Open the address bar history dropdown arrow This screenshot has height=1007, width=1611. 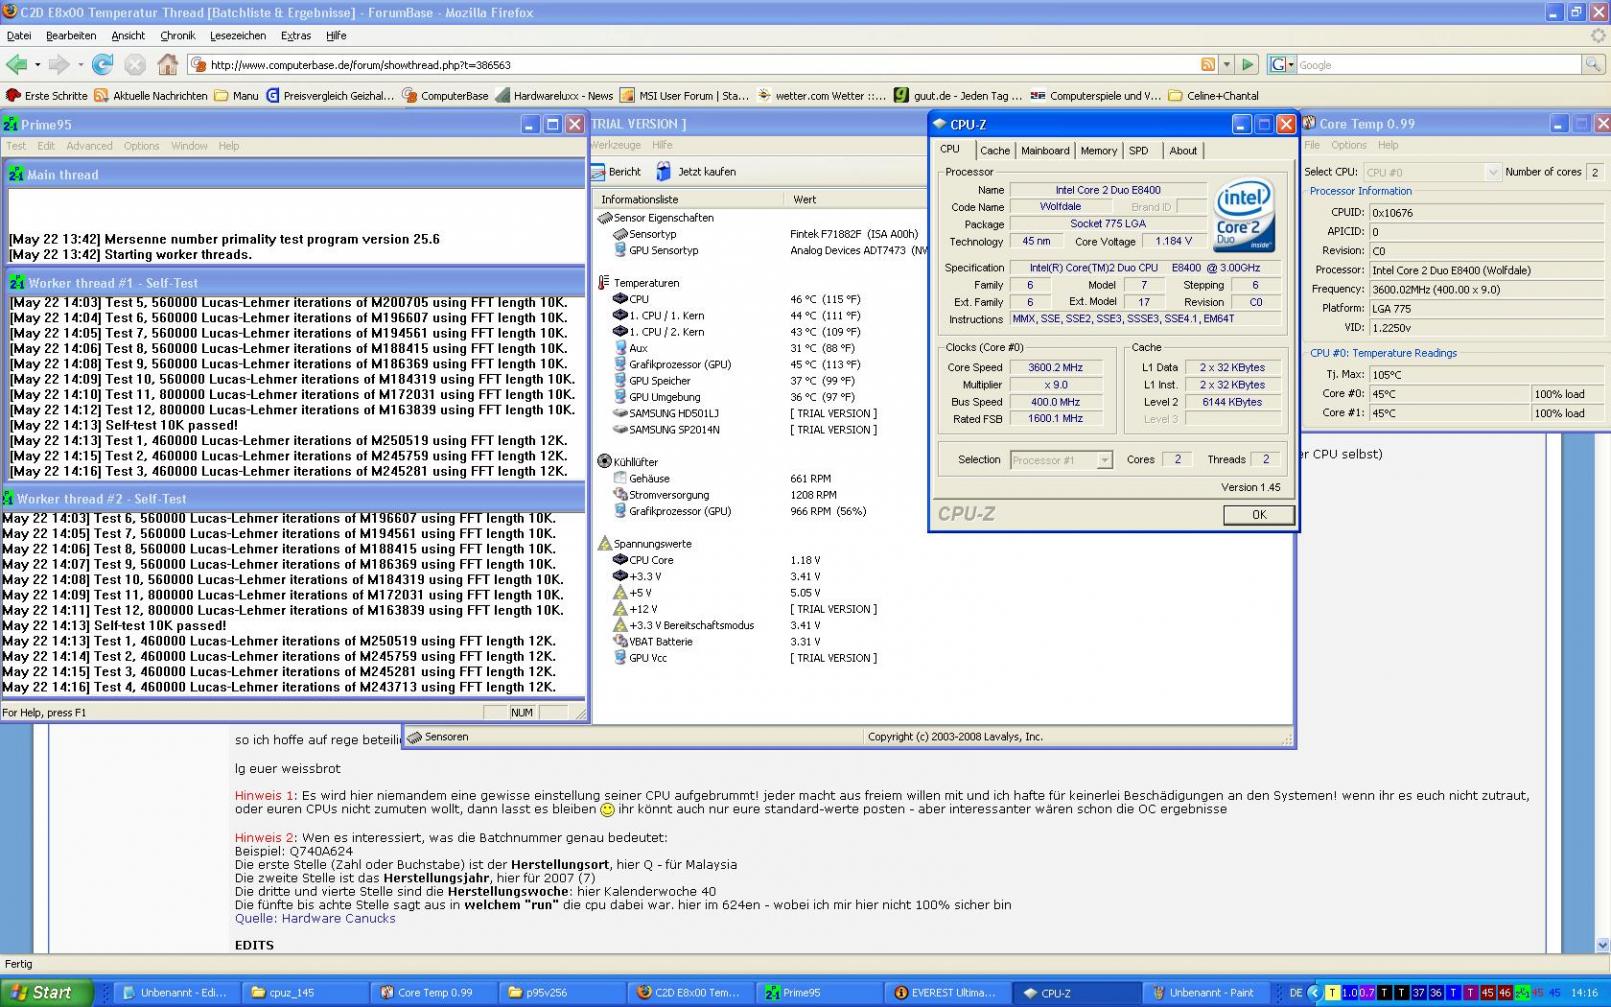(1227, 65)
